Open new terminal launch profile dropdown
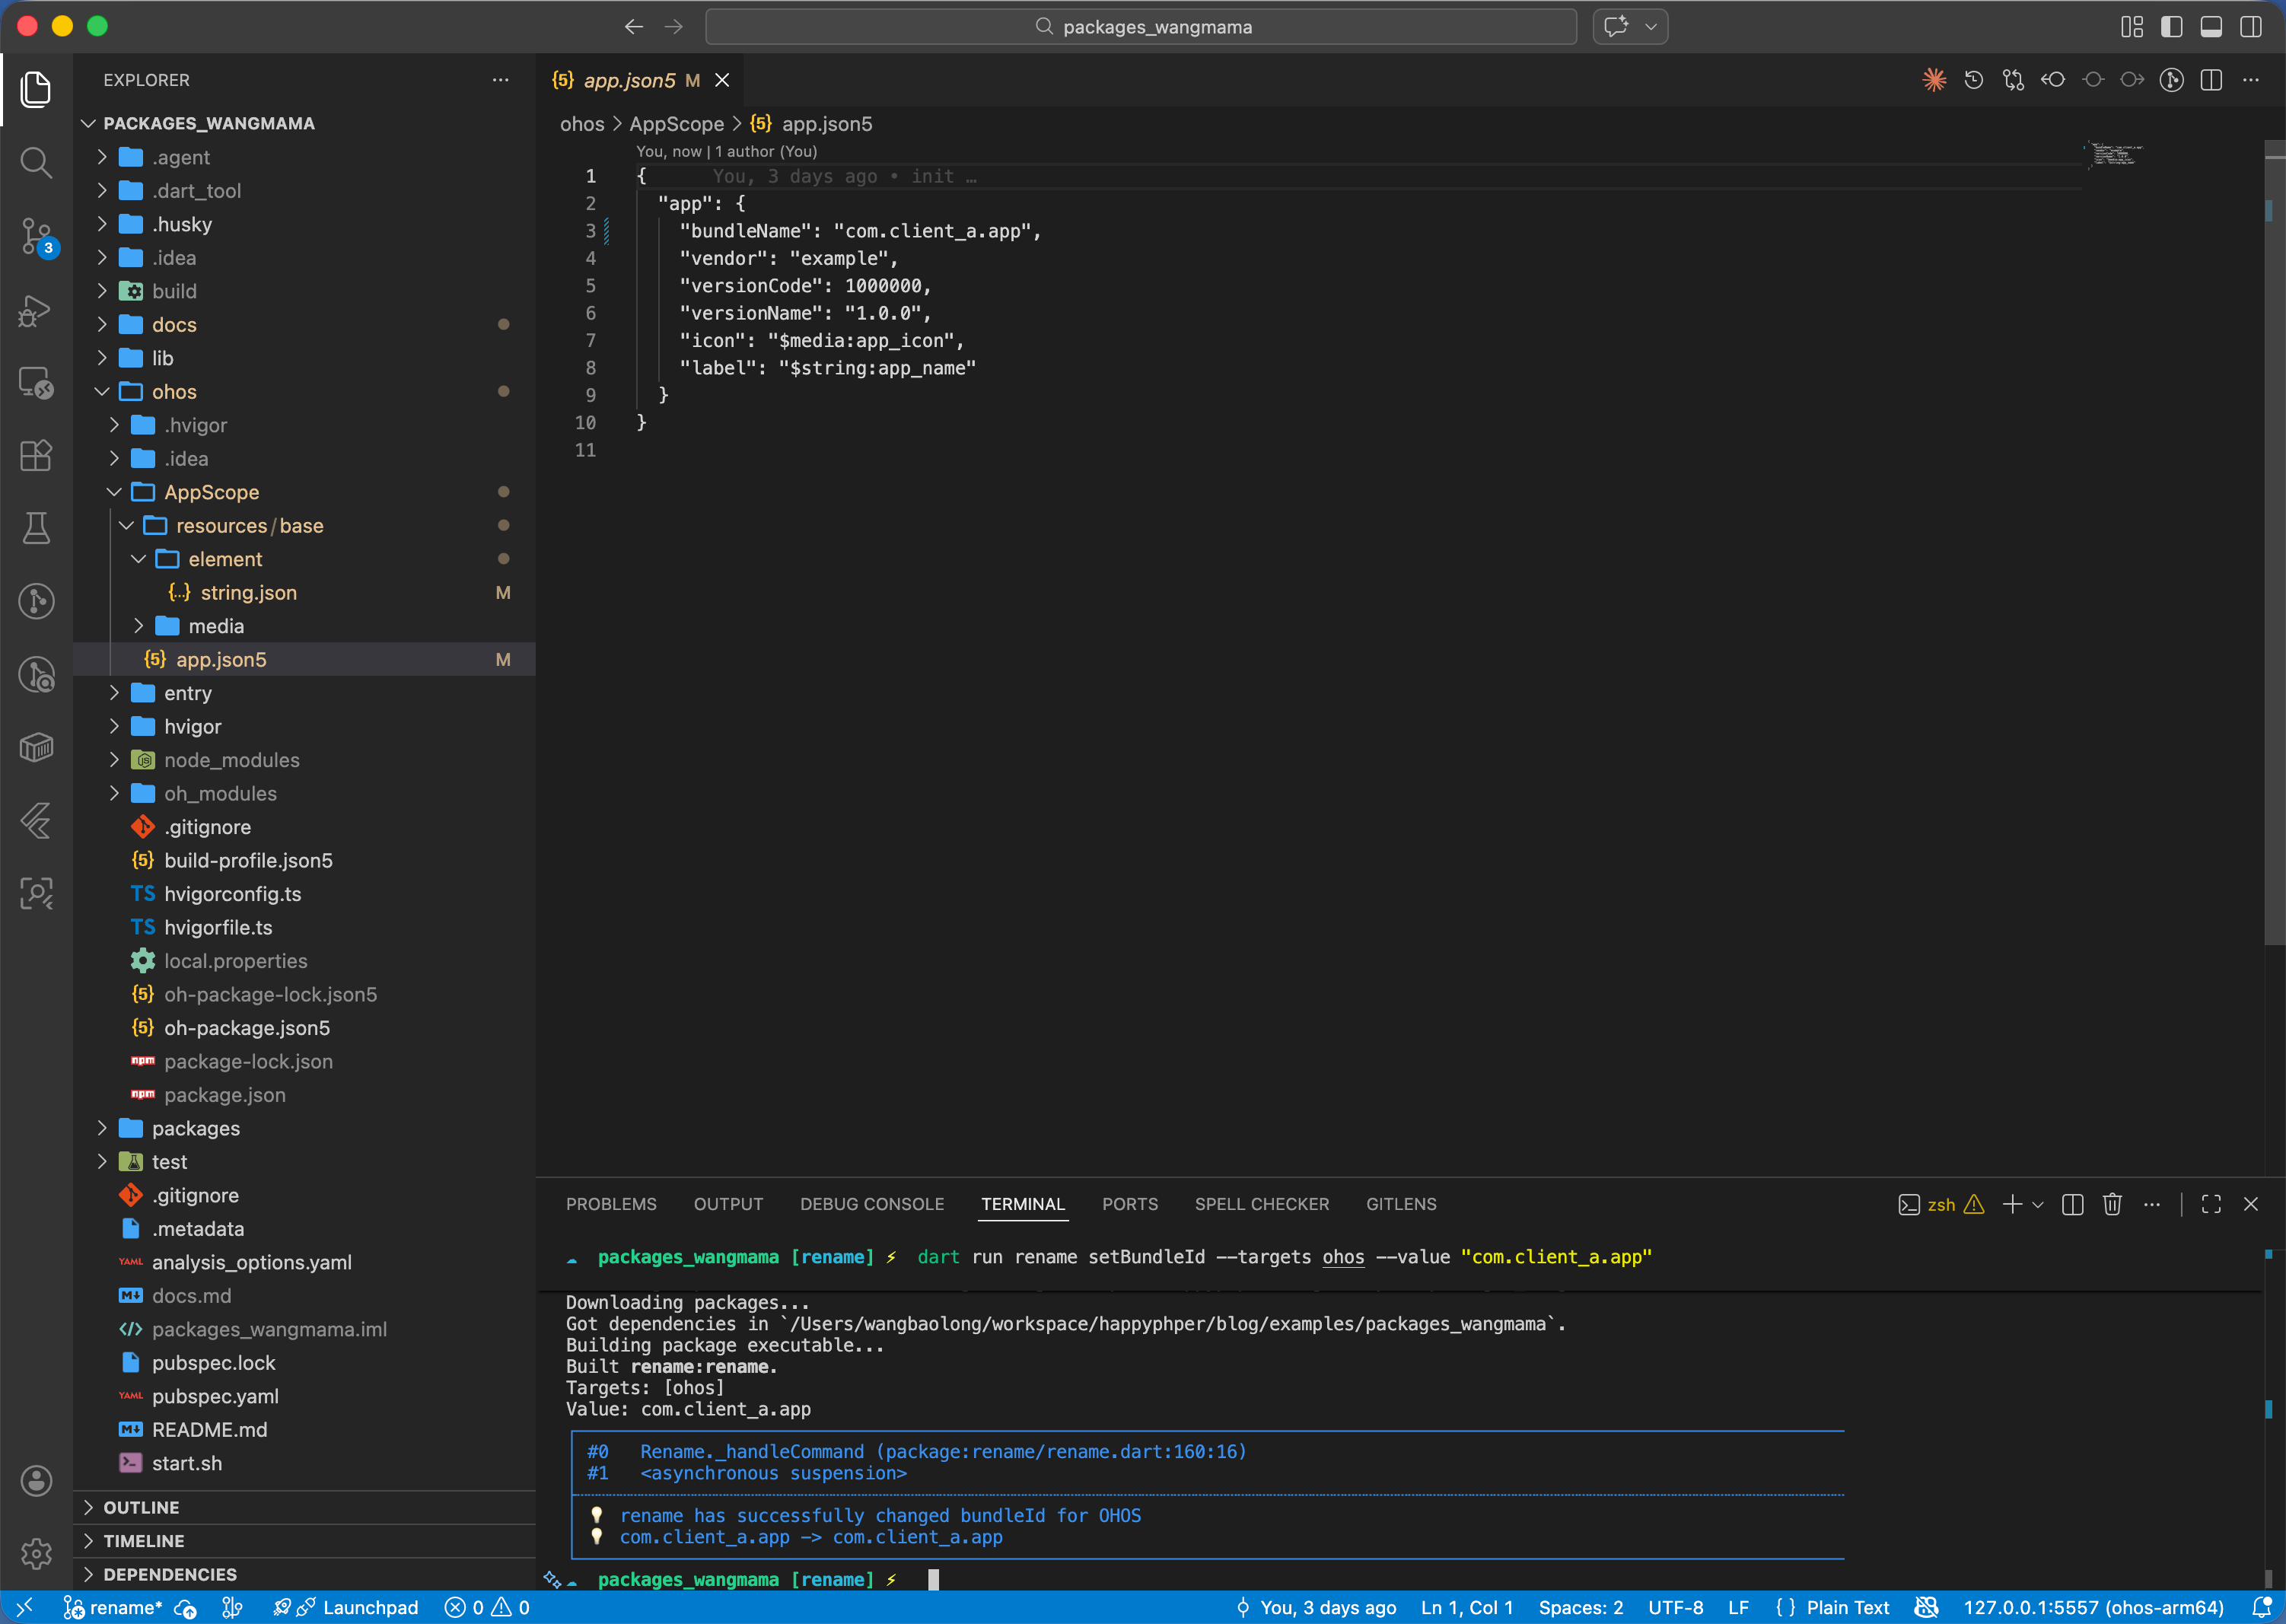This screenshot has height=1624, width=2286. click(x=2038, y=1204)
